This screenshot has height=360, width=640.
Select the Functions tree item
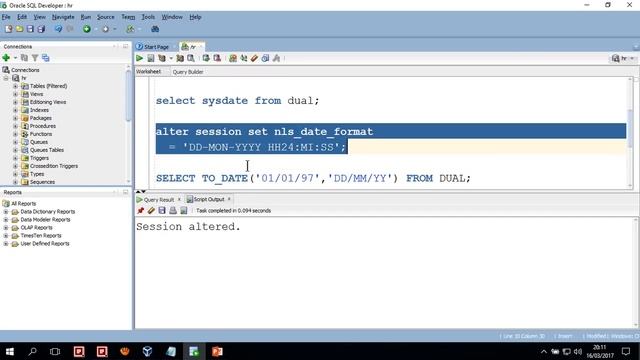pyautogui.click(x=41, y=134)
